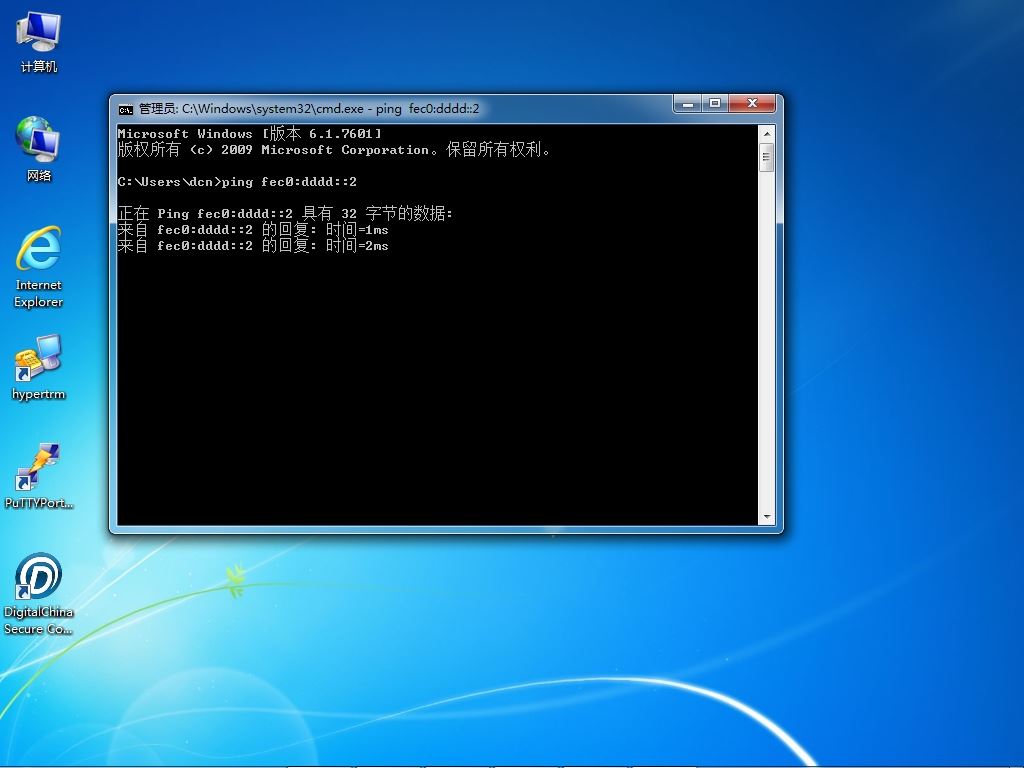Select the hypertrm shortcut icon
Image resolution: width=1024 pixels, height=768 pixels.
coord(39,367)
